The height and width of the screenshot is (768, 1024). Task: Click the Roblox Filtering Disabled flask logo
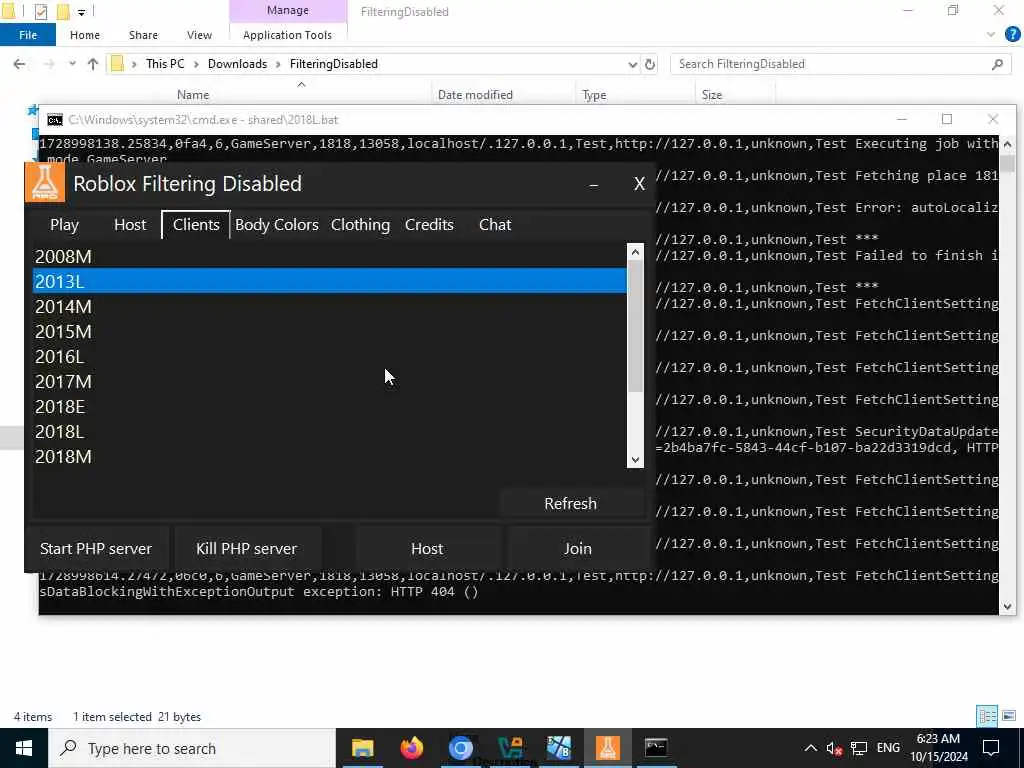(45, 182)
